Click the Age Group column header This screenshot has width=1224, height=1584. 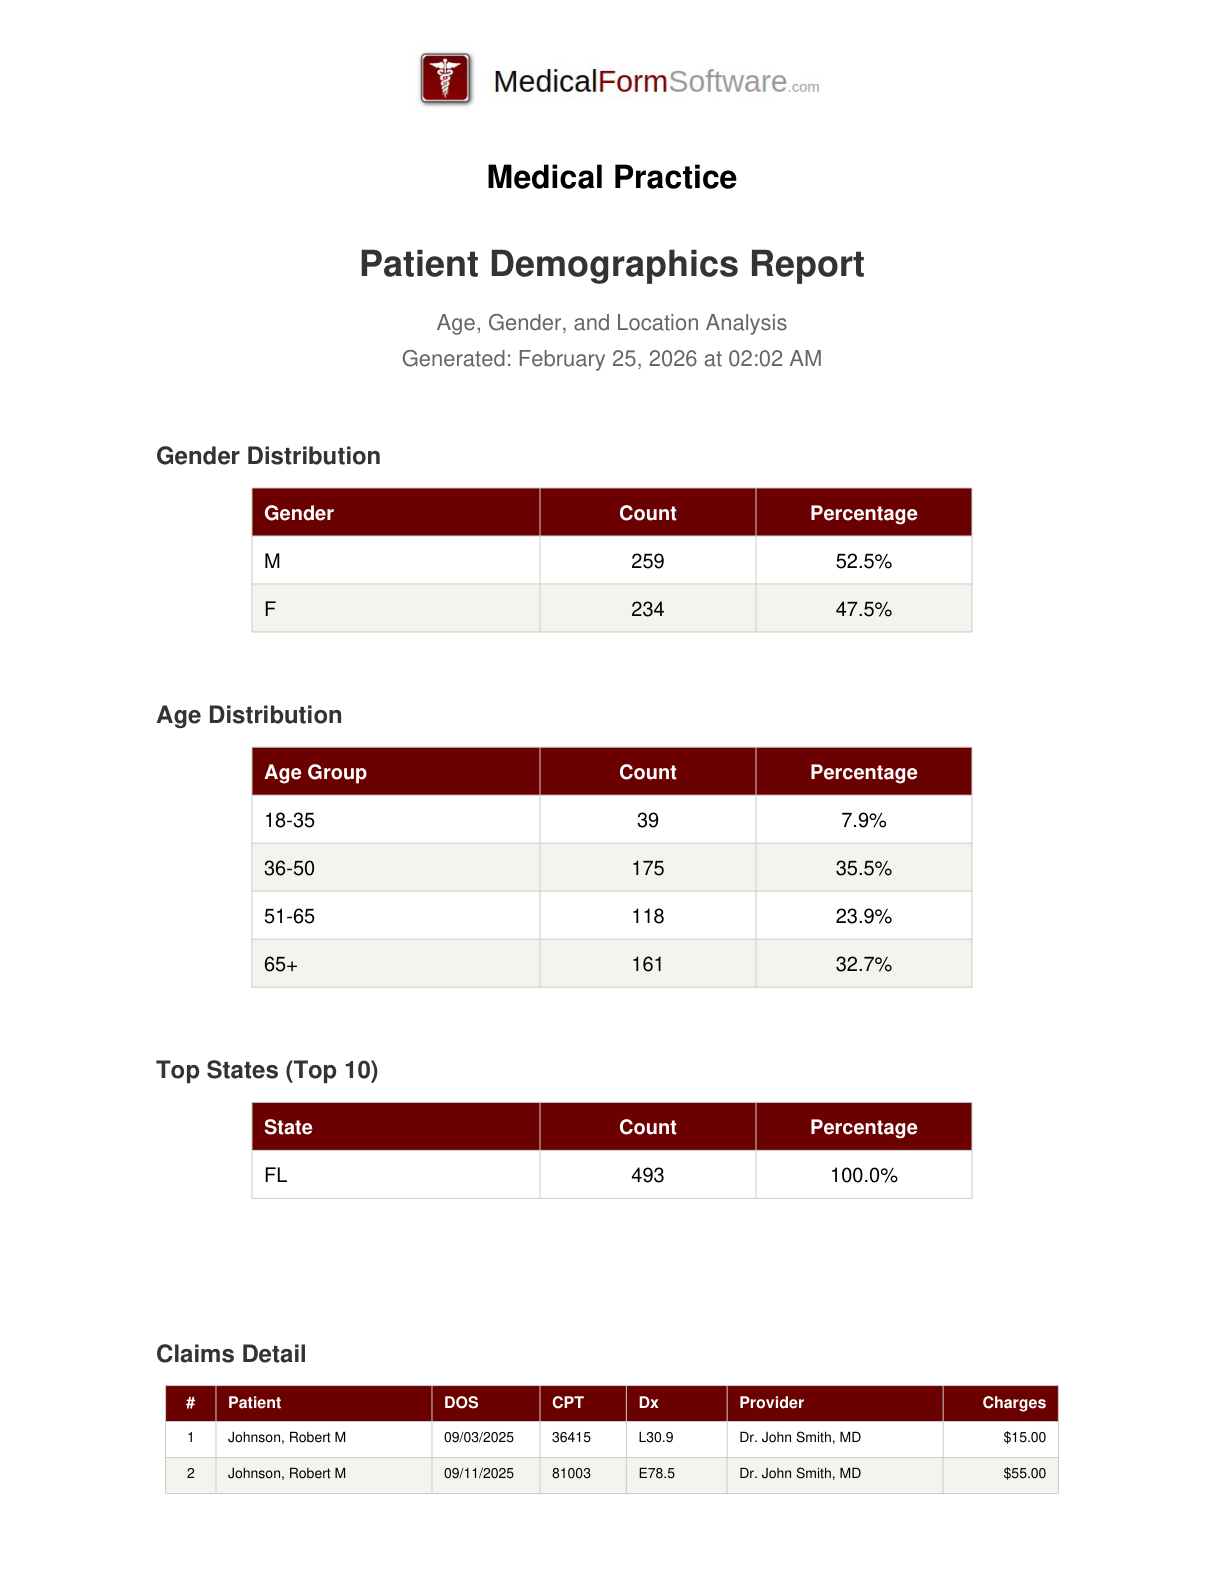point(315,772)
